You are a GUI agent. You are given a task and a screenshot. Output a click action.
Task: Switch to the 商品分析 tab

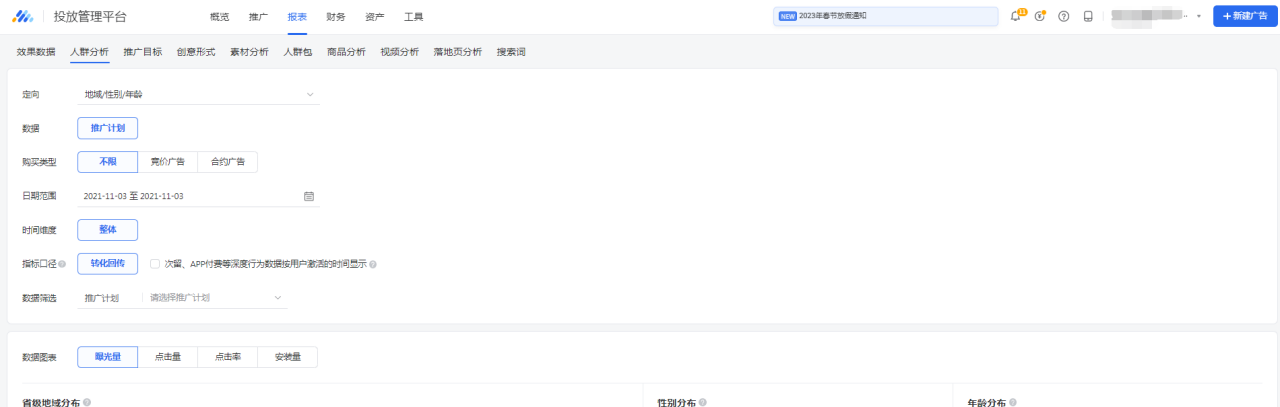click(x=346, y=51)
